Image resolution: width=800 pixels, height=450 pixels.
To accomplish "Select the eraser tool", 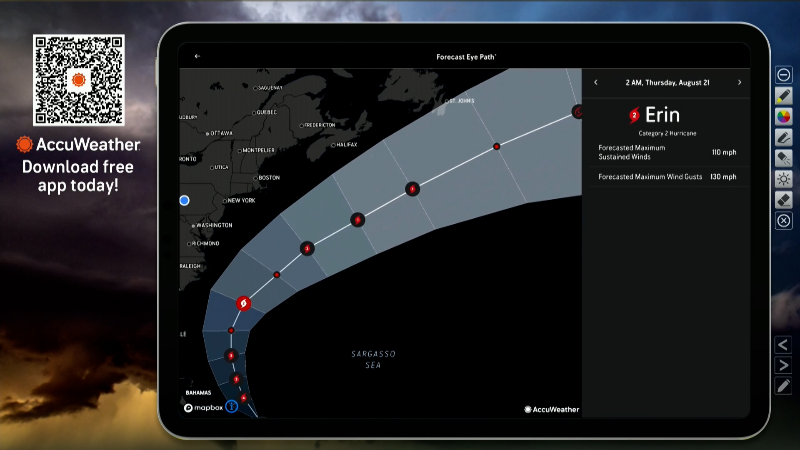I will coord(784,200).
